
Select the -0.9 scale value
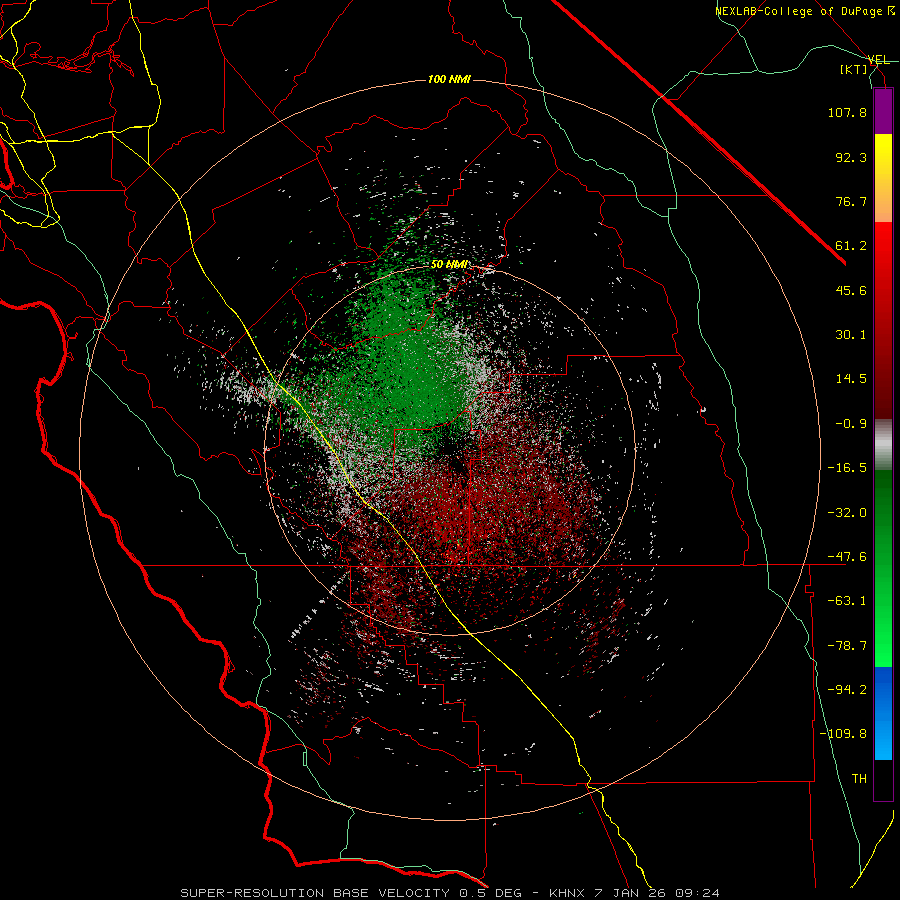(851, 423)
